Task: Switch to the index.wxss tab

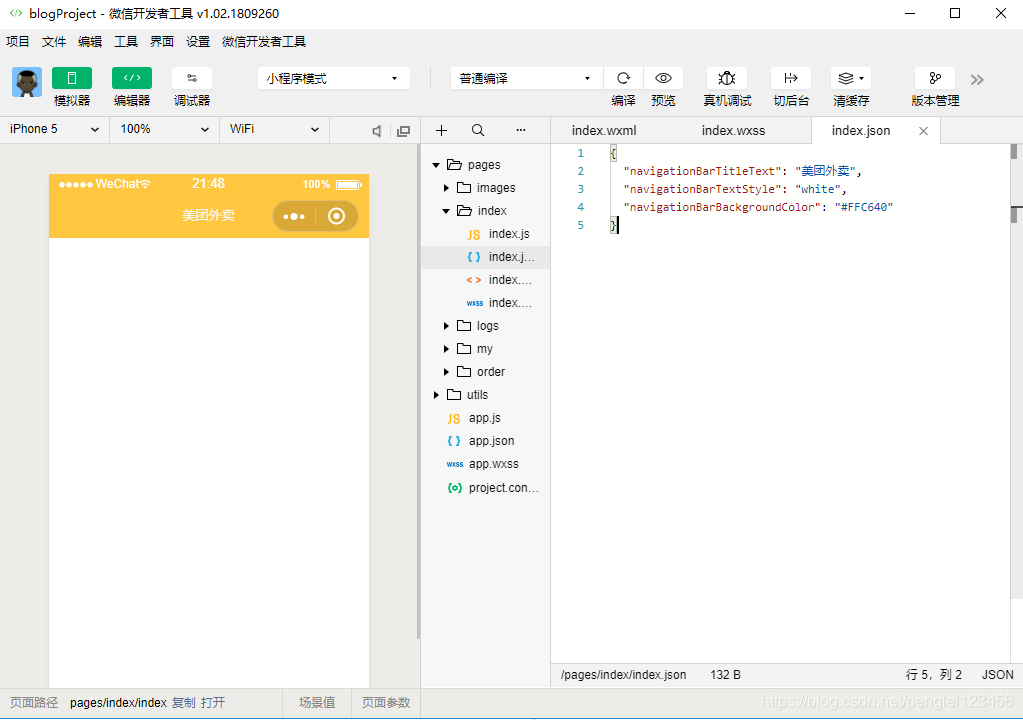Action: click(x=733, y=130)
